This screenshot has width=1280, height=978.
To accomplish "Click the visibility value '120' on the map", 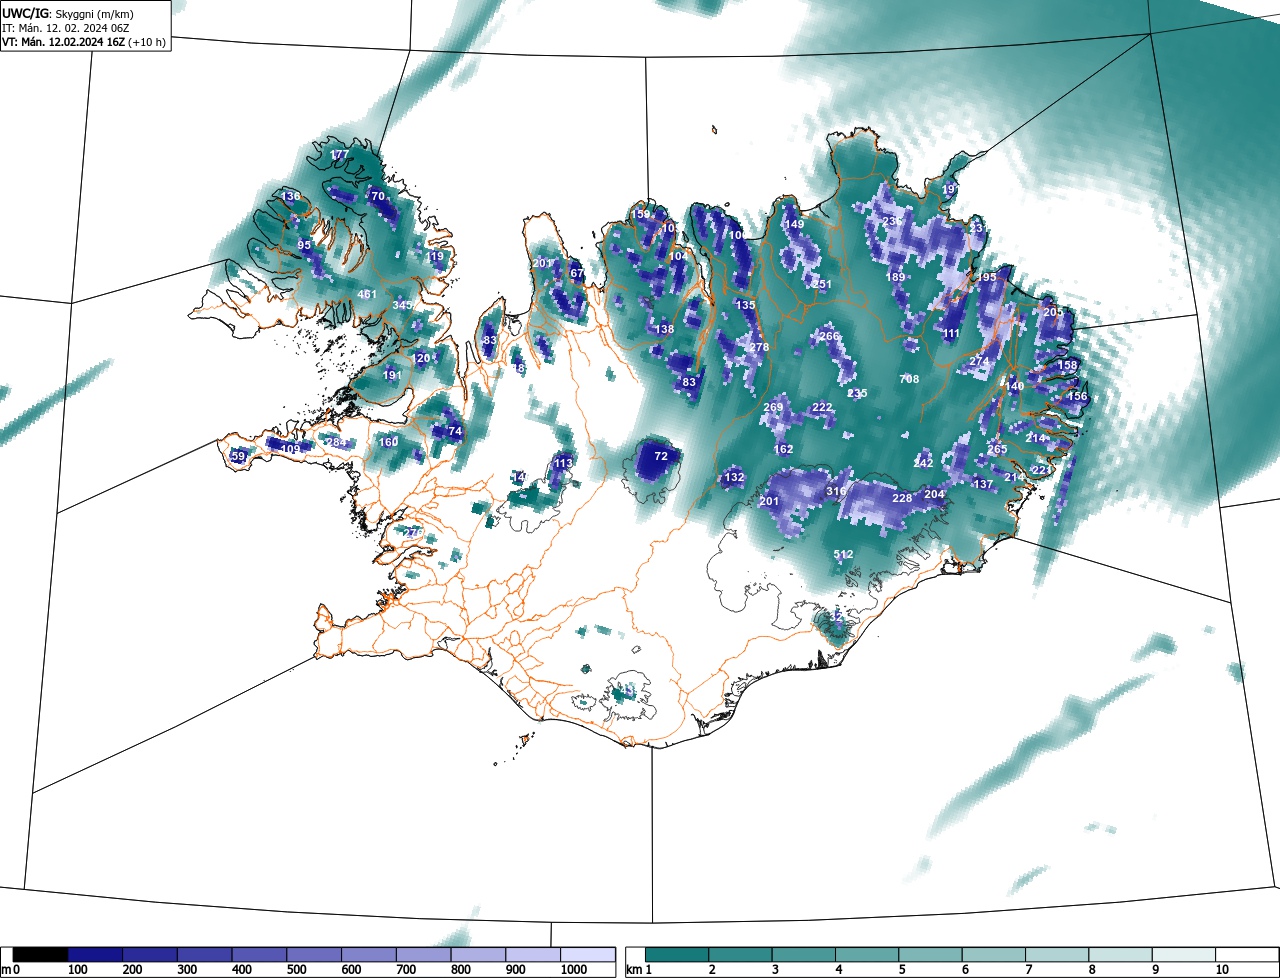I will coord(421,358).
